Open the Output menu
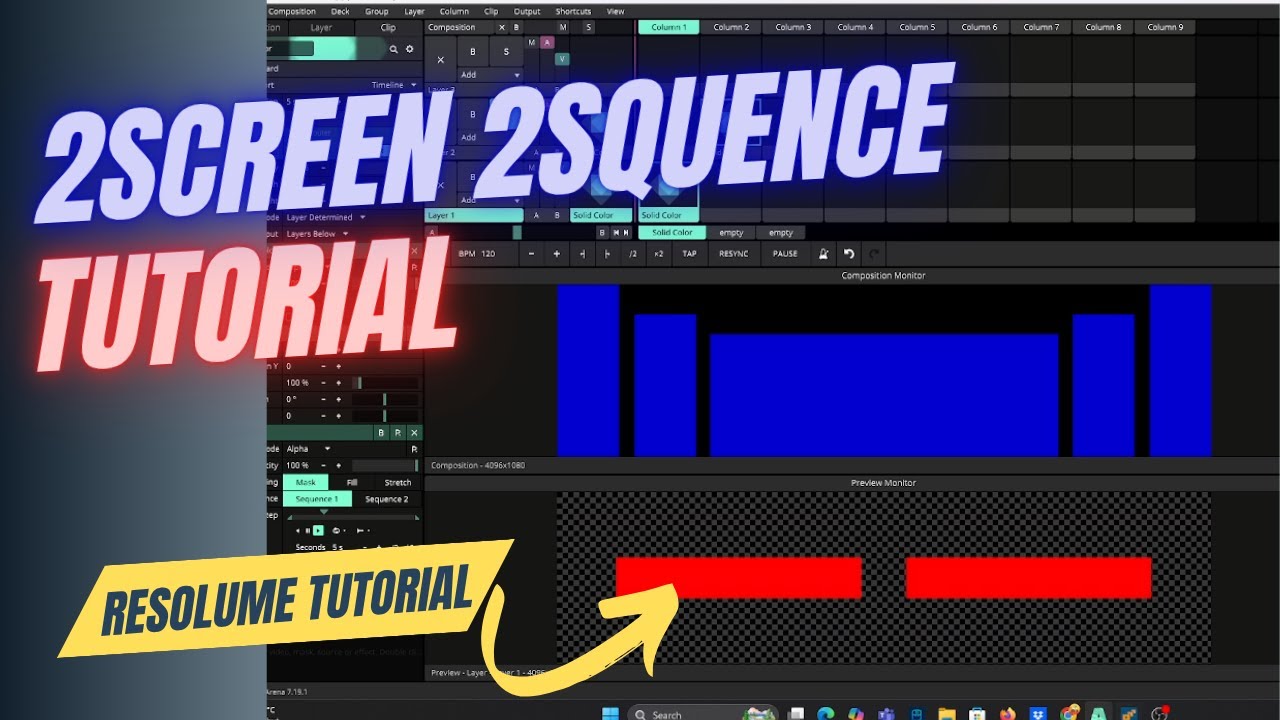 527,11
